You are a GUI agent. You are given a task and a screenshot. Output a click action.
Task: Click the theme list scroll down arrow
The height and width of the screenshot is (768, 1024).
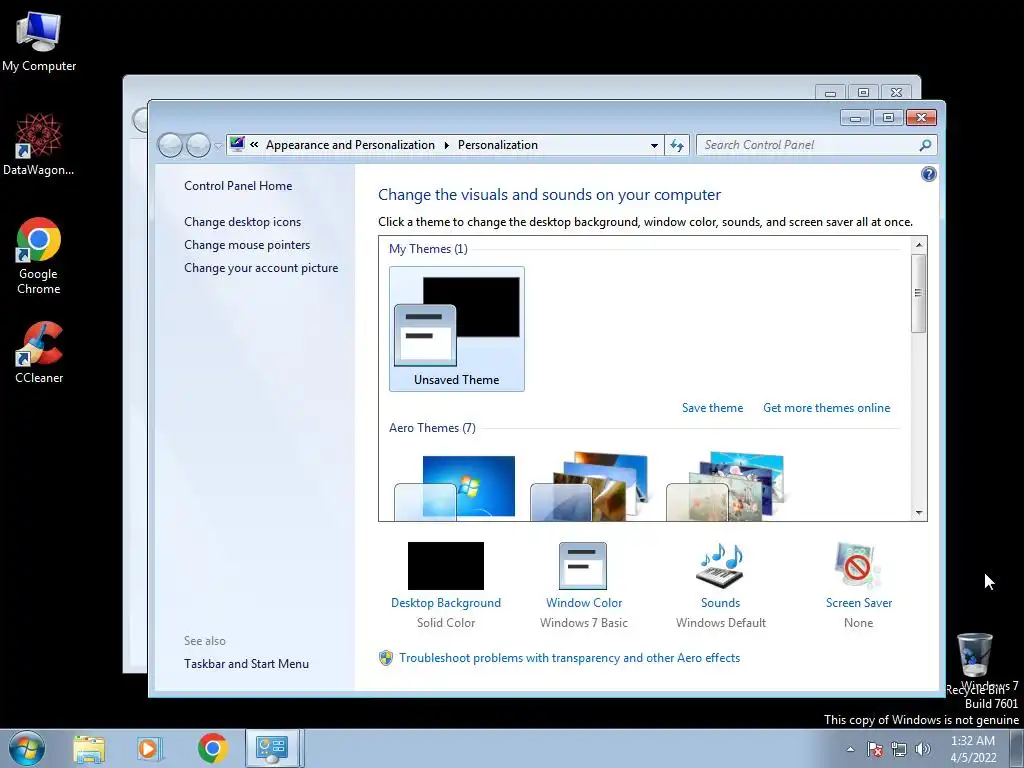[x=919, y=513]
